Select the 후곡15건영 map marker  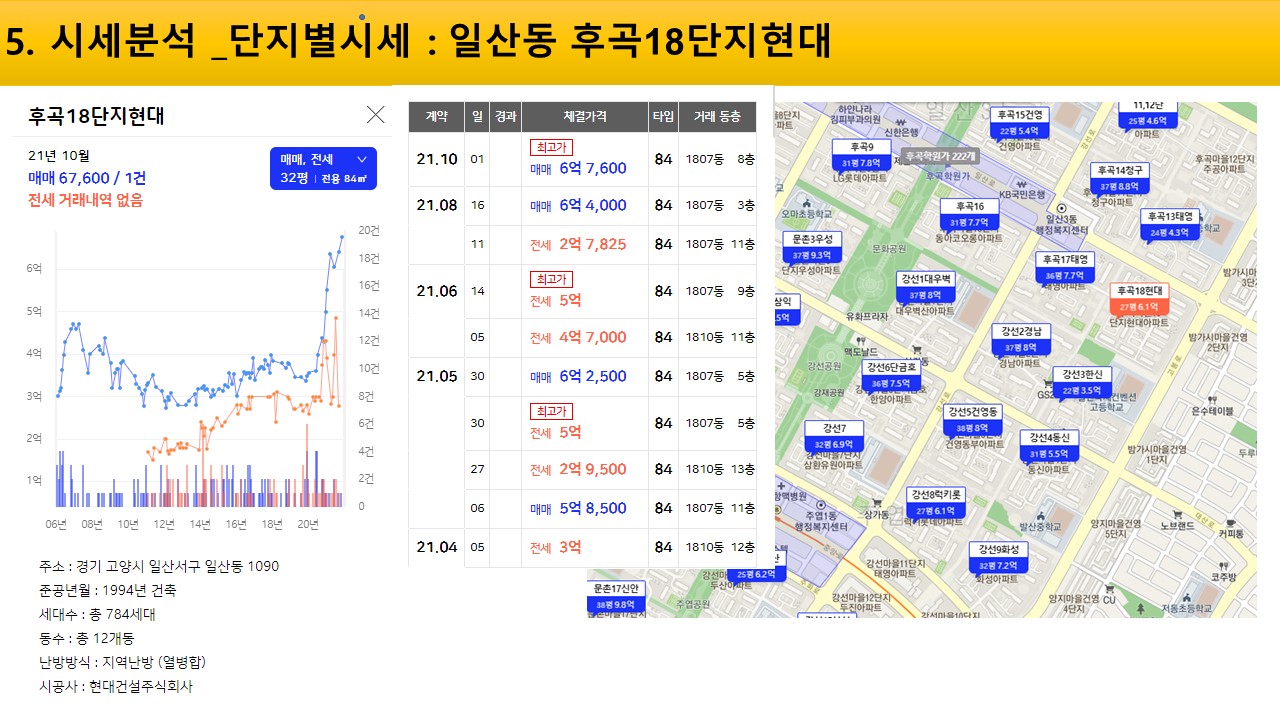click(1021, 123)
